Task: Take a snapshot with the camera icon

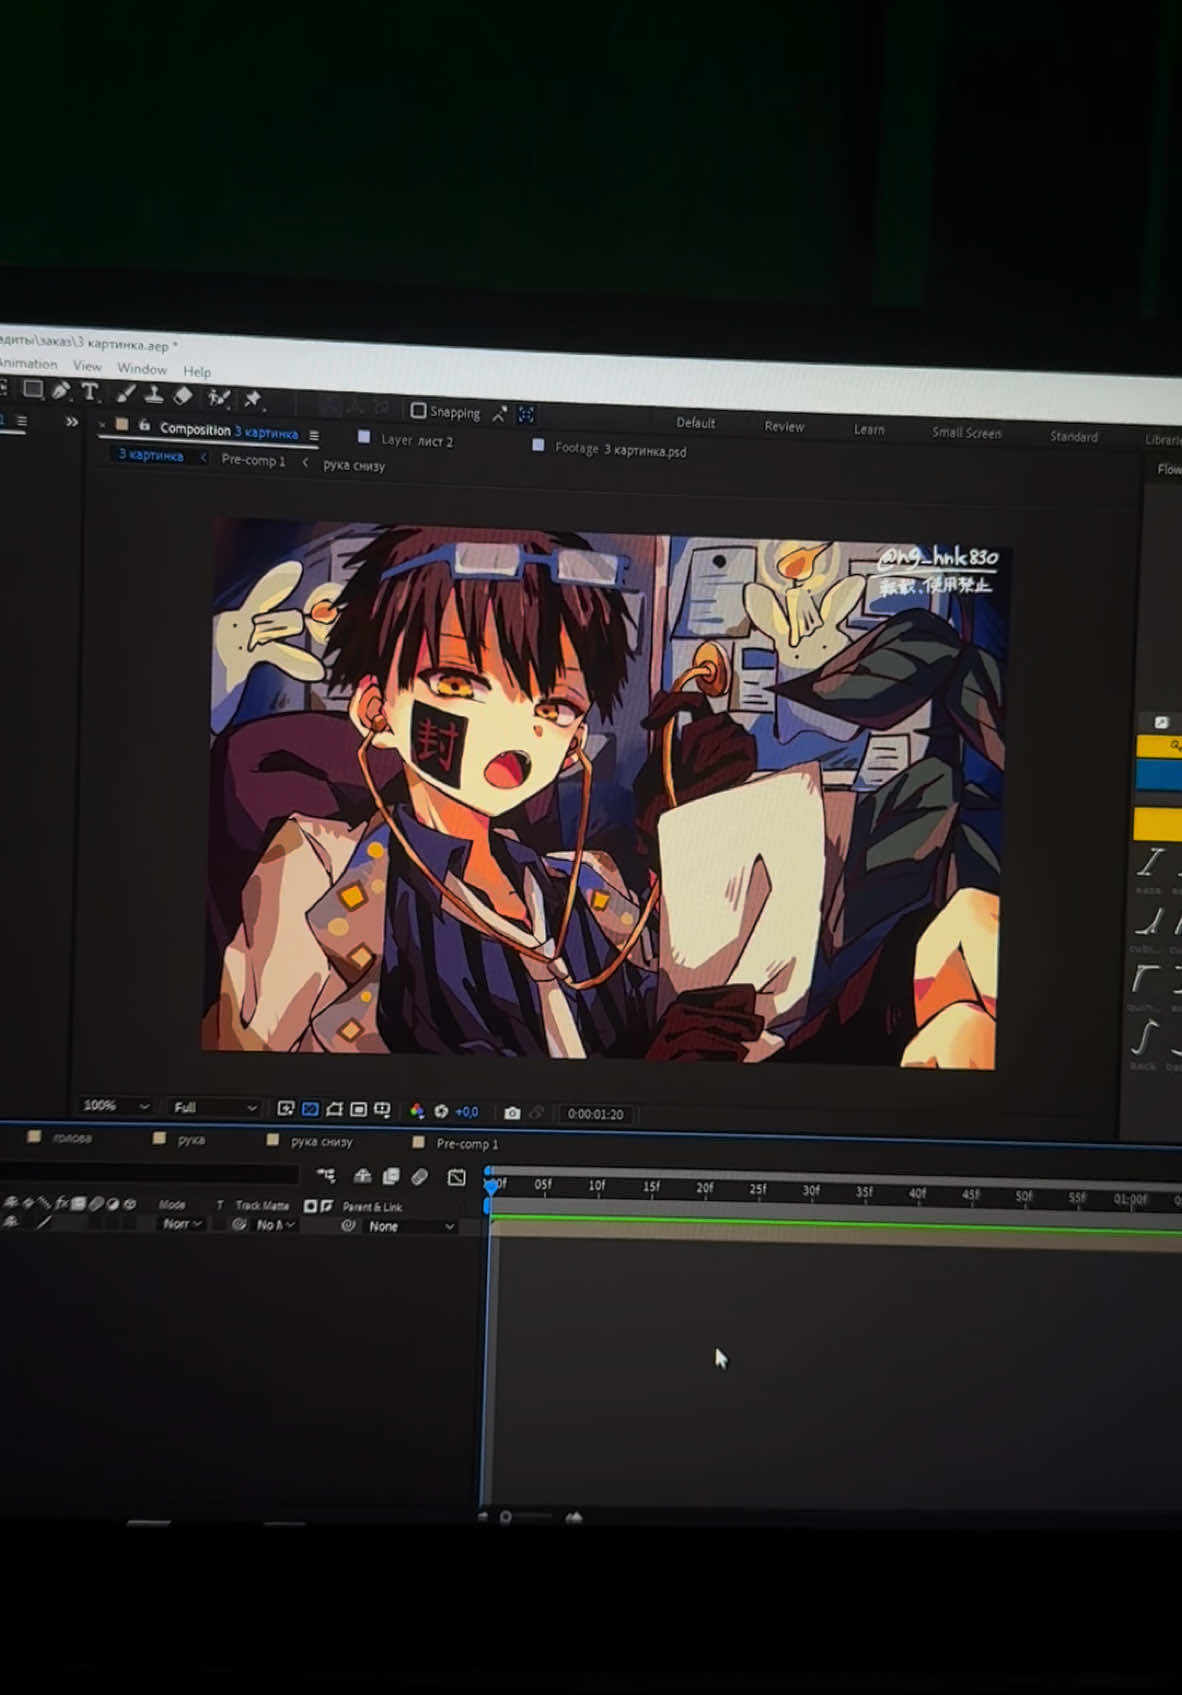Action: 512,1113
